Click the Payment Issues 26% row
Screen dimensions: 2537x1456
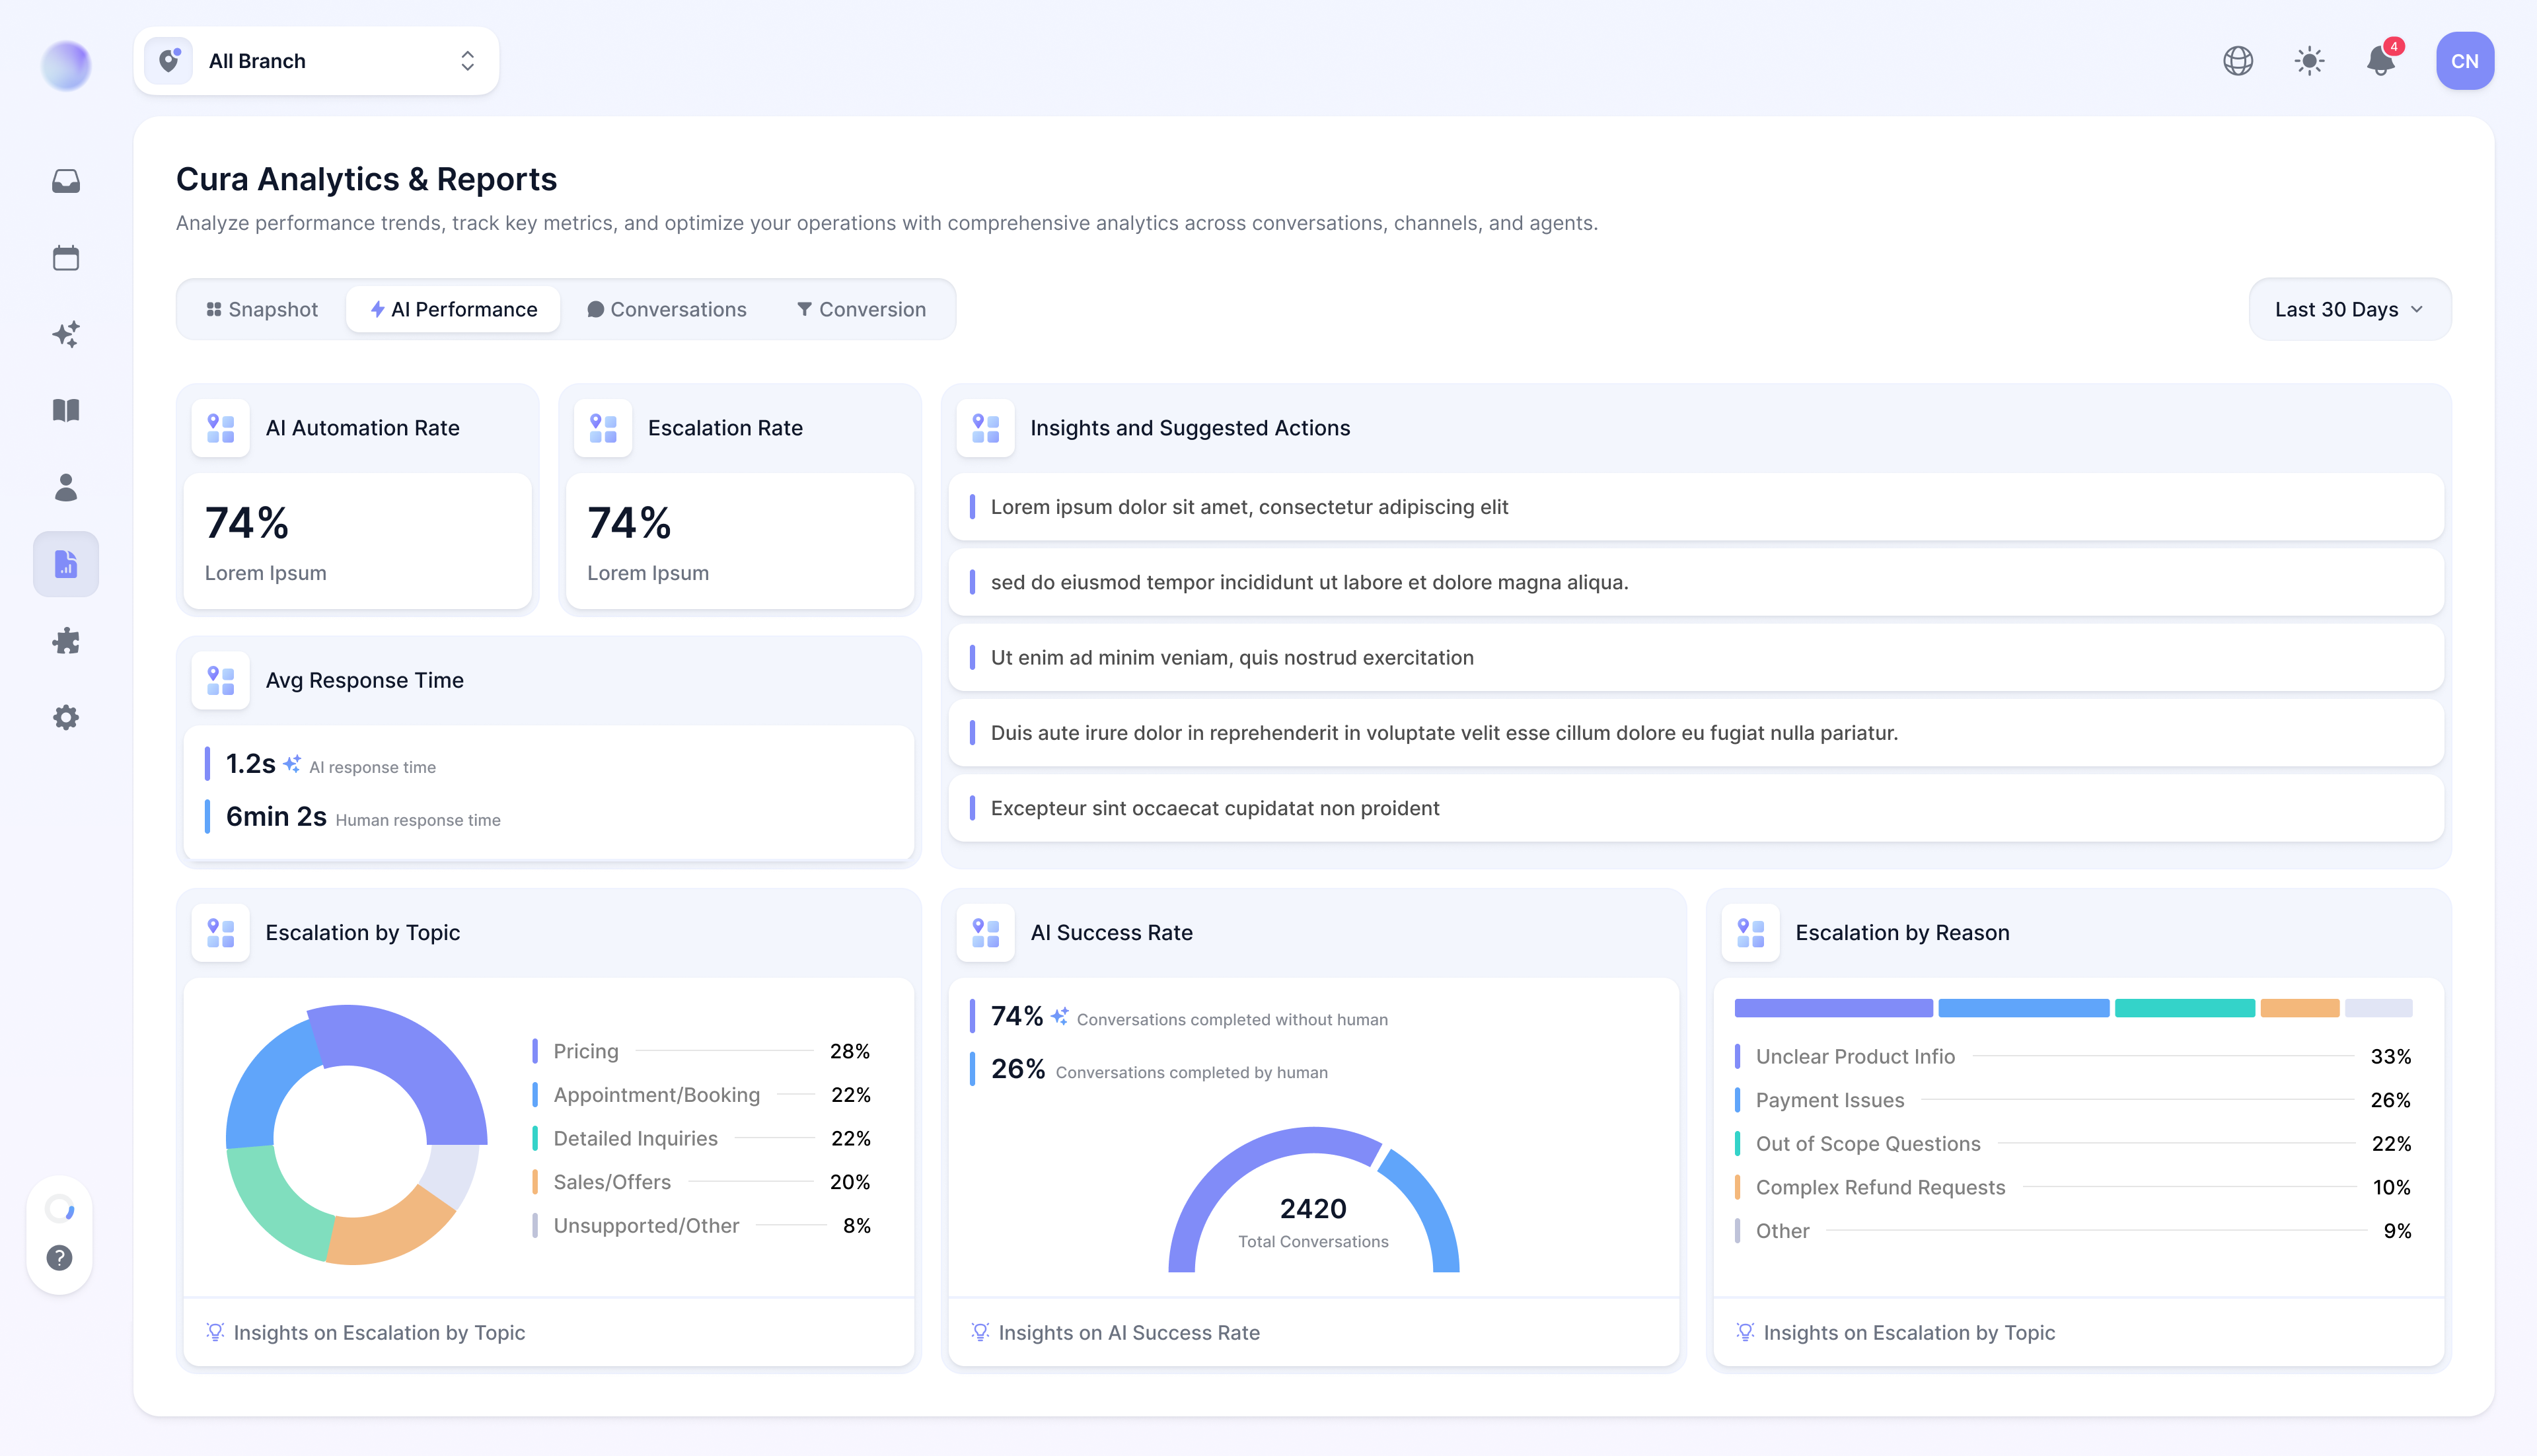[x=2073, y=1100]
